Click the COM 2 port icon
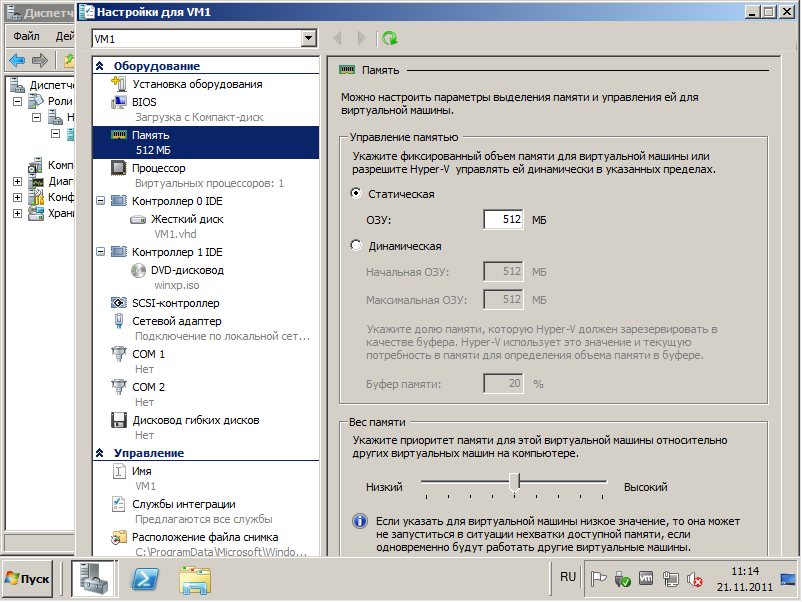Viewport: 802px width, 602px height. click(x=119, y=387)
